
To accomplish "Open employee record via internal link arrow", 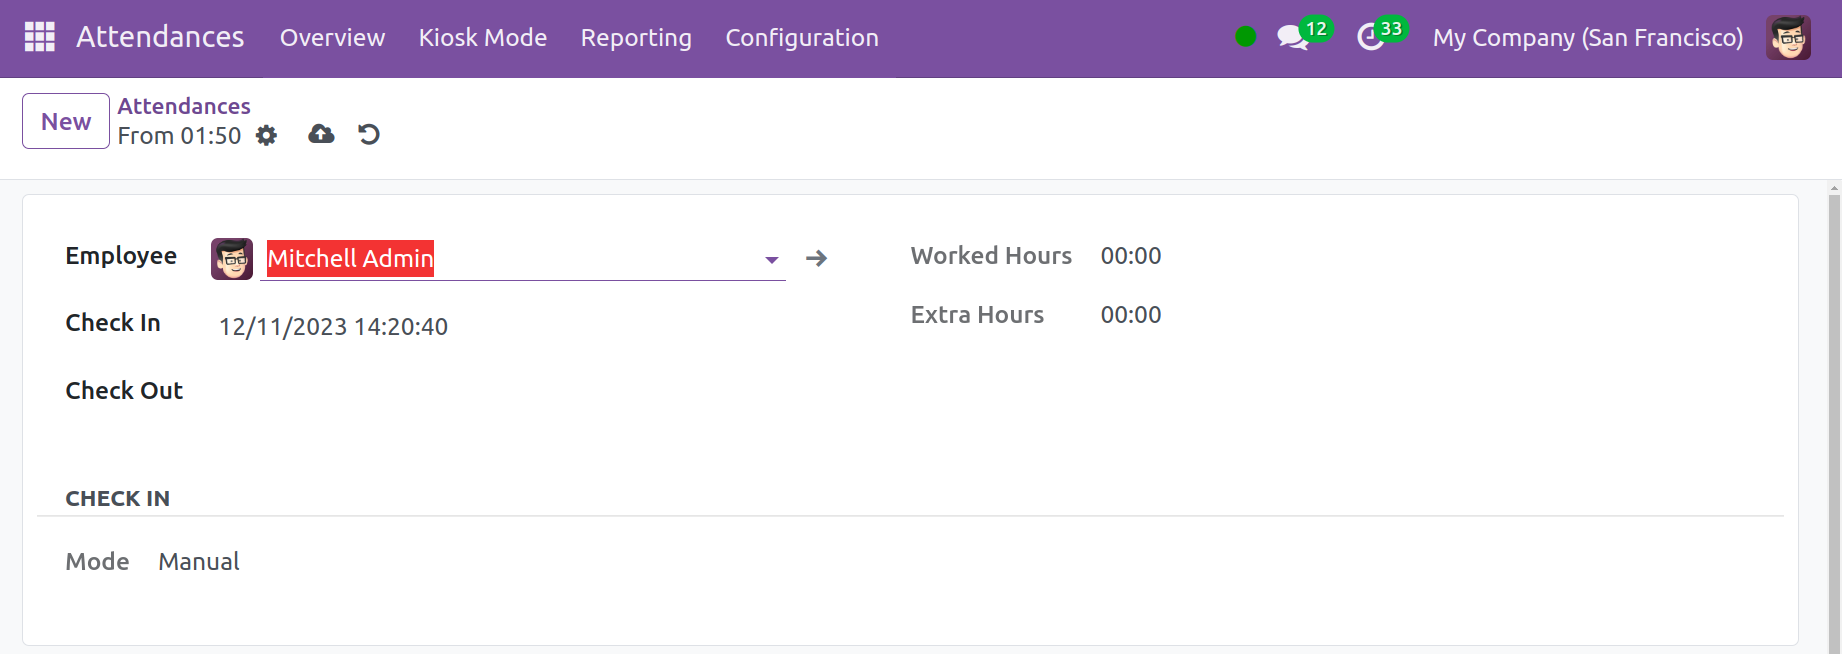I will 816,258.
